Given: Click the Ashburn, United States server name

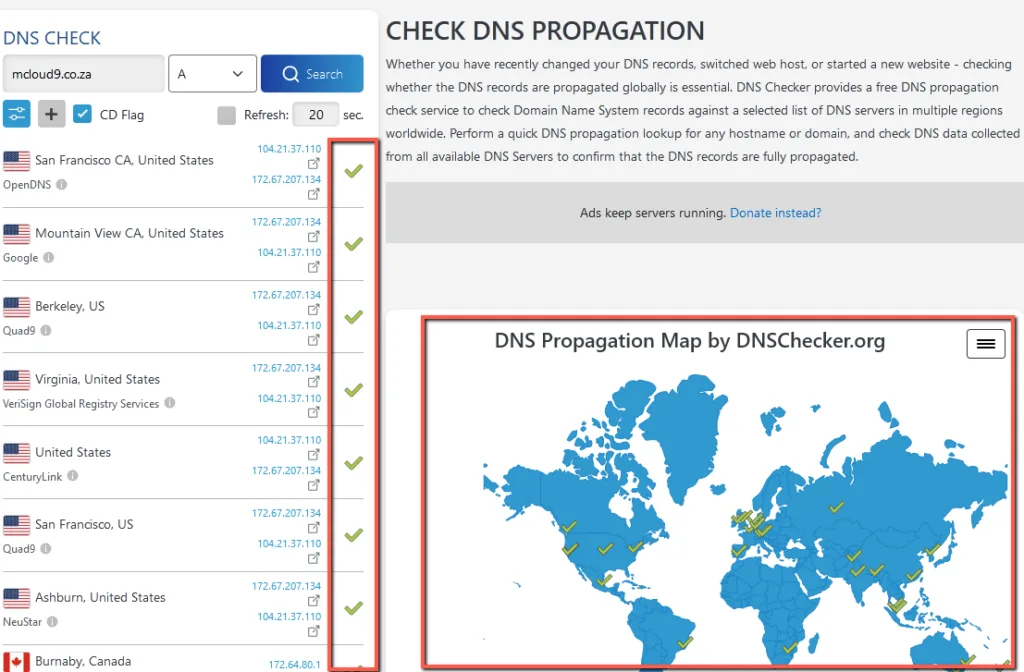Looking at the screenshot, I should (x=100, y=598).
